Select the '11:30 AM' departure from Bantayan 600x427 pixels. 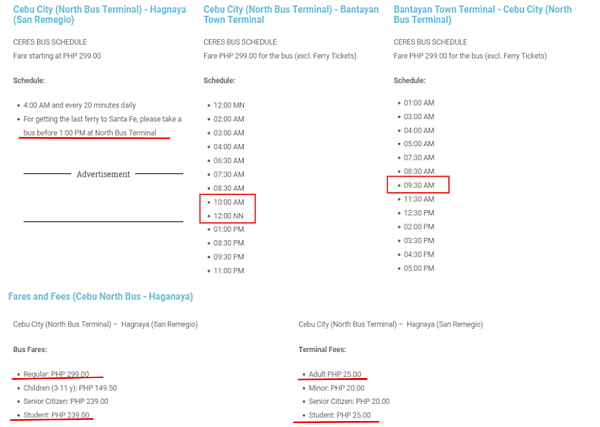tap(419, 199)
